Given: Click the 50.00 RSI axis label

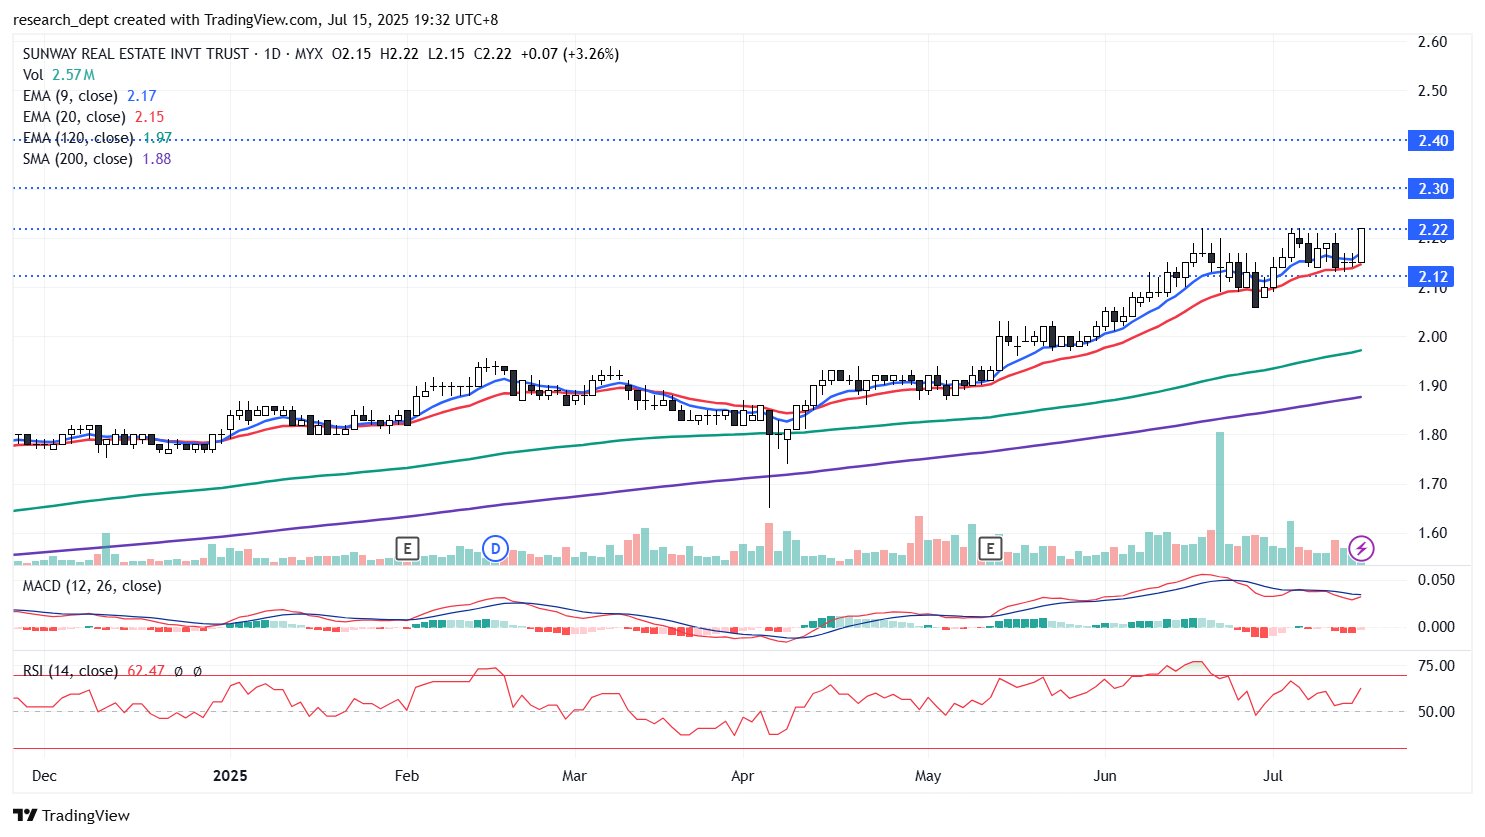Looking at the screenshot, I should click(x=1436, y=712).
